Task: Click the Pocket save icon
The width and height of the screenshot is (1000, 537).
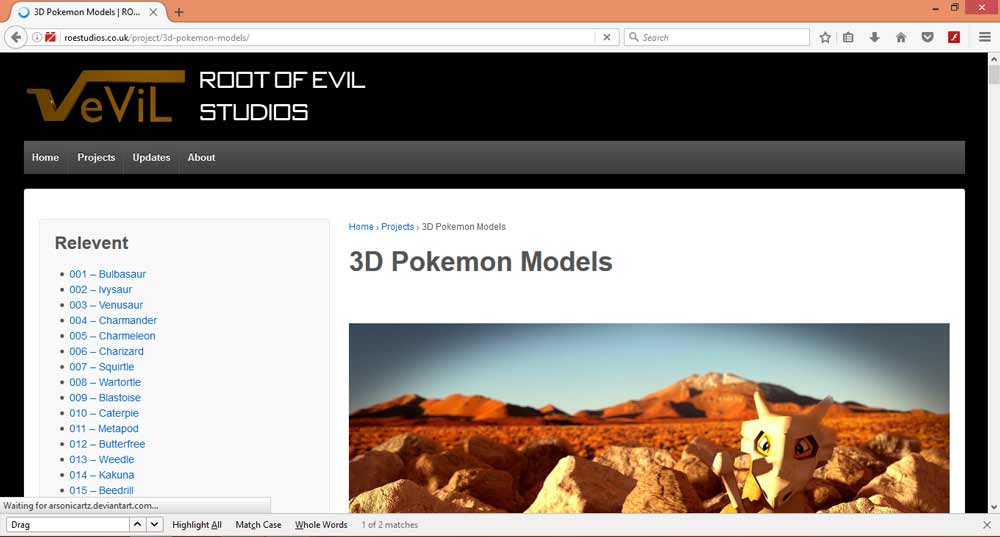Action: pyautogui.click(x=927, y=37)
